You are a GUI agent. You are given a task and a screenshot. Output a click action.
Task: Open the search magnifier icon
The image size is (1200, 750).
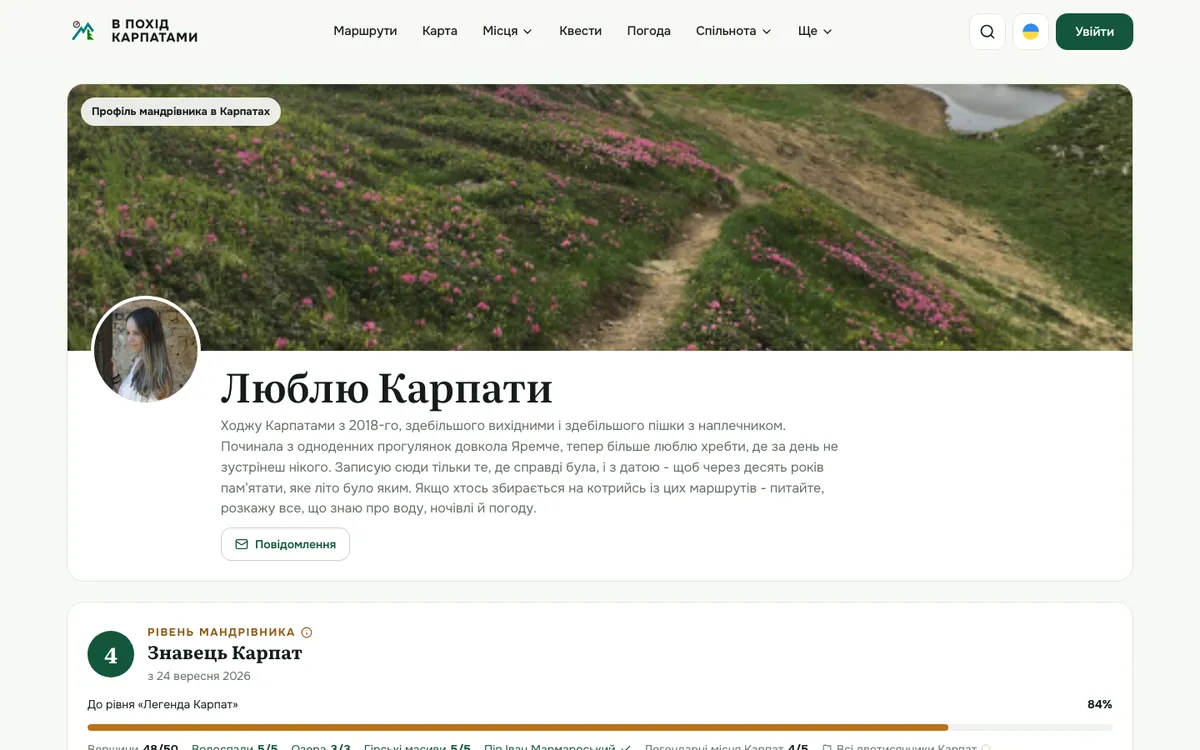pos(987,31)
